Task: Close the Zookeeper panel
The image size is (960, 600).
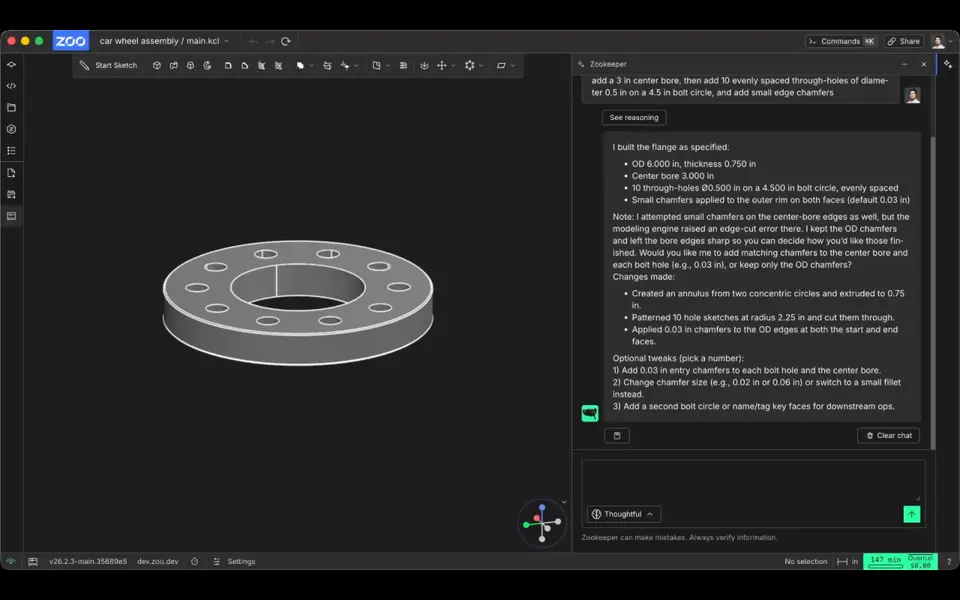Action: pyautogui.click(x=924, y=64)
